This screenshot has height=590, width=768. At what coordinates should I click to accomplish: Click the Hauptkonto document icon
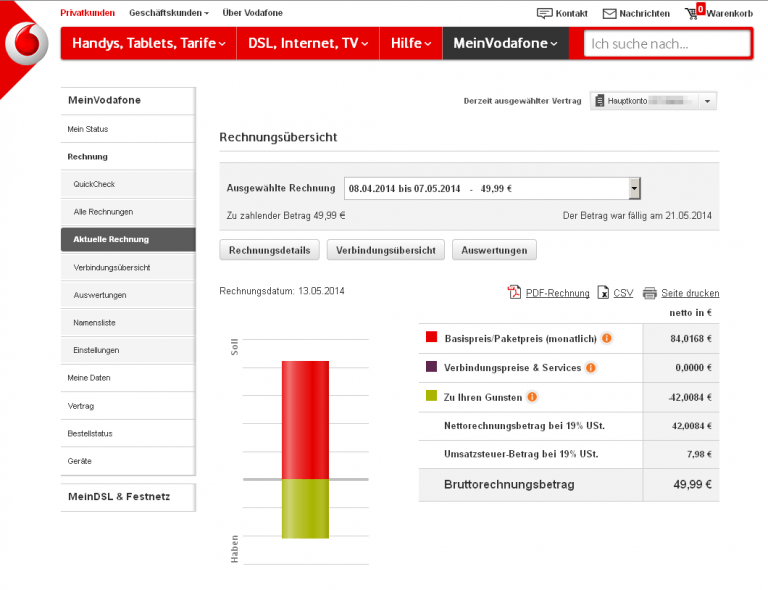point(599,101)
